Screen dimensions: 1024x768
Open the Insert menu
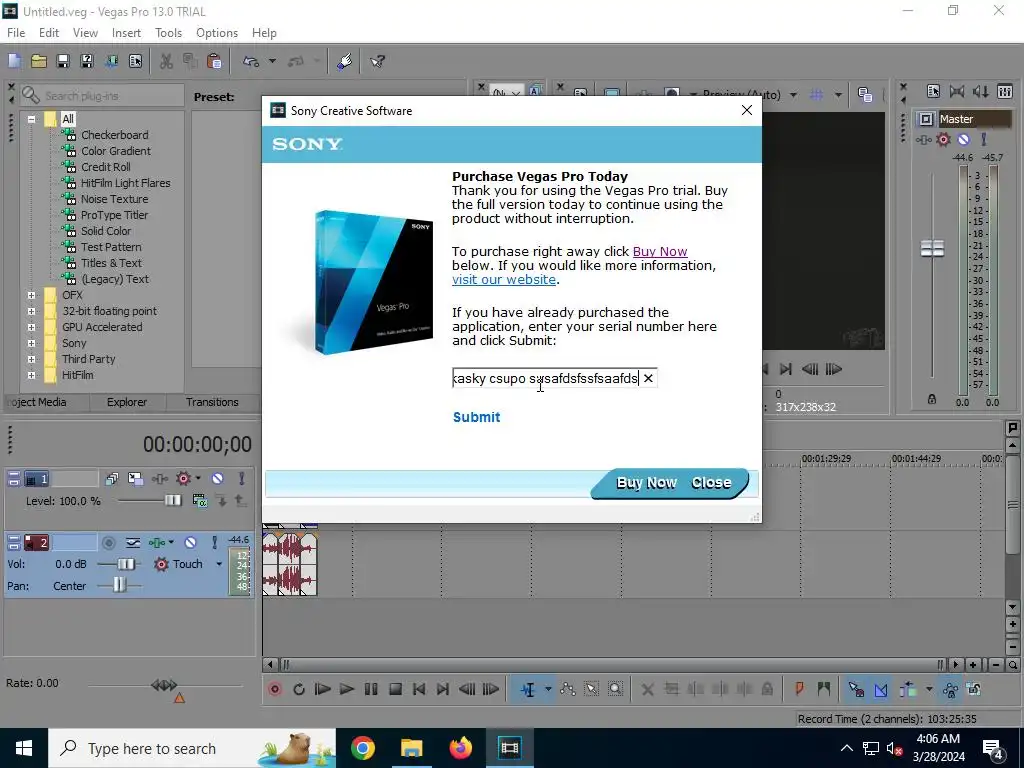coord(126,33)
